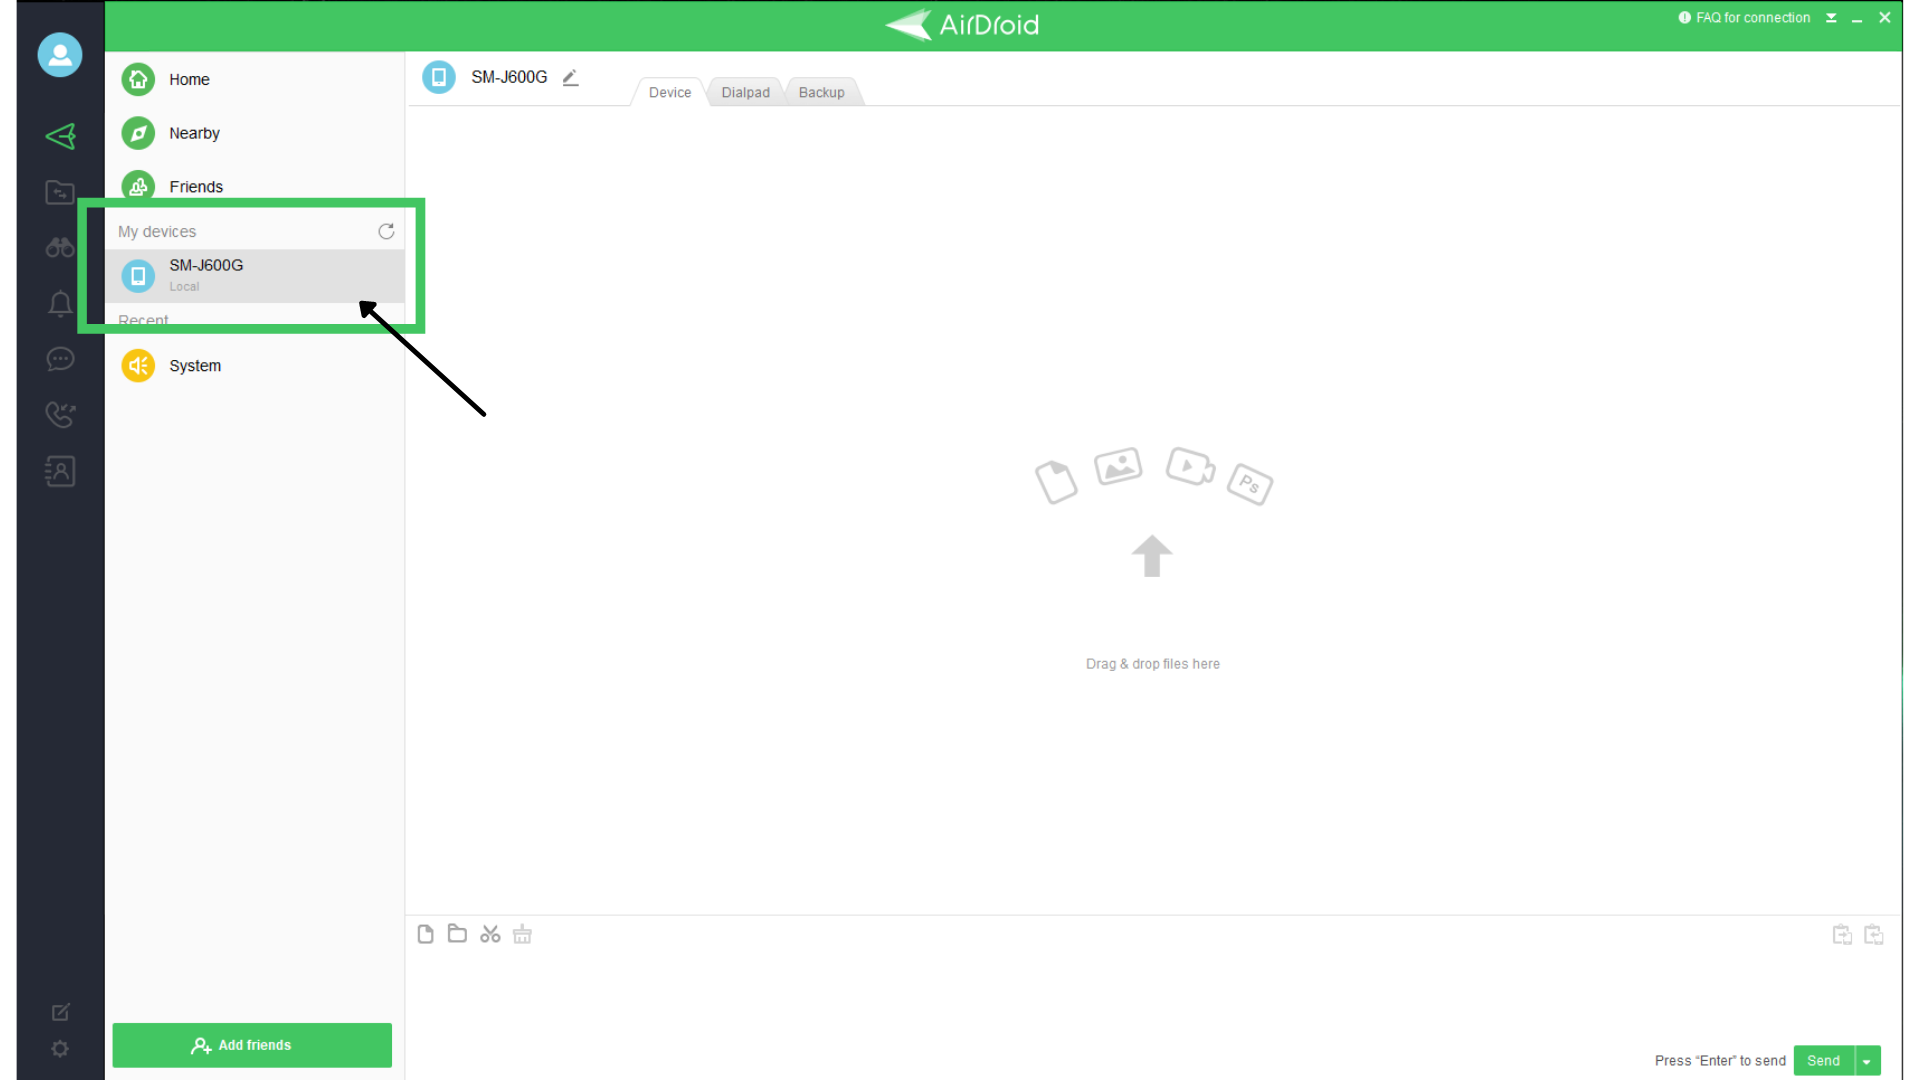Click the rename pencil icon for SM-J600G
Screen dimensions: 1920x1080
pos(570,76)
